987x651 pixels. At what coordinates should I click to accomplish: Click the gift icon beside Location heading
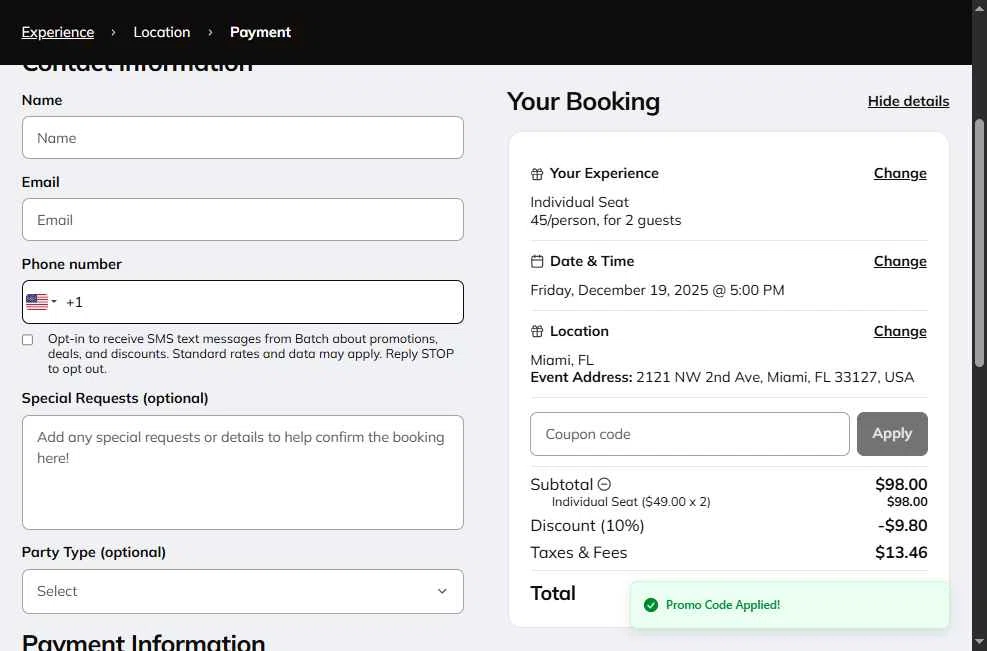tap(537, 331)
